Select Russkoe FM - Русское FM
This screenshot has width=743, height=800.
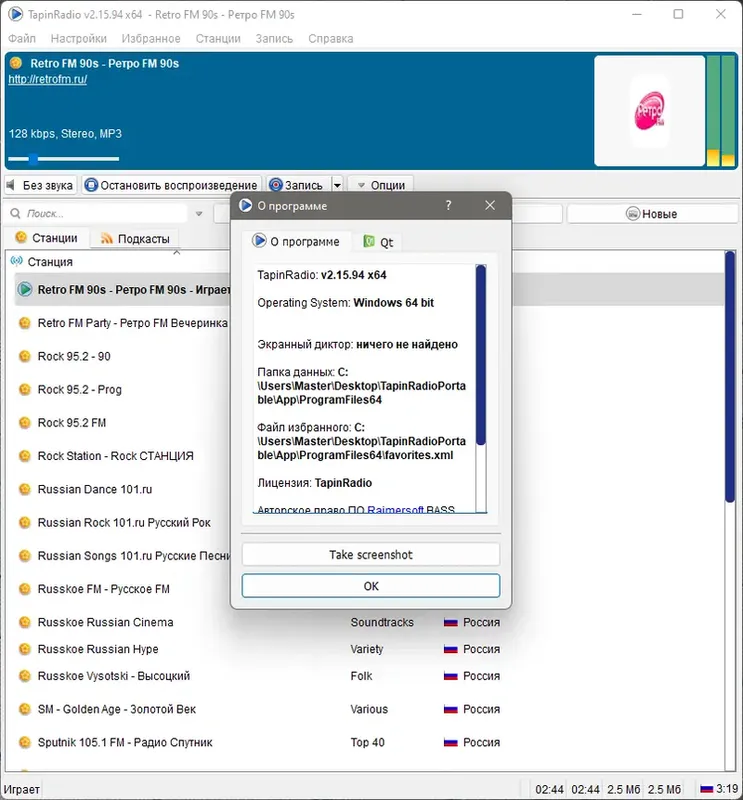point(104,589)
